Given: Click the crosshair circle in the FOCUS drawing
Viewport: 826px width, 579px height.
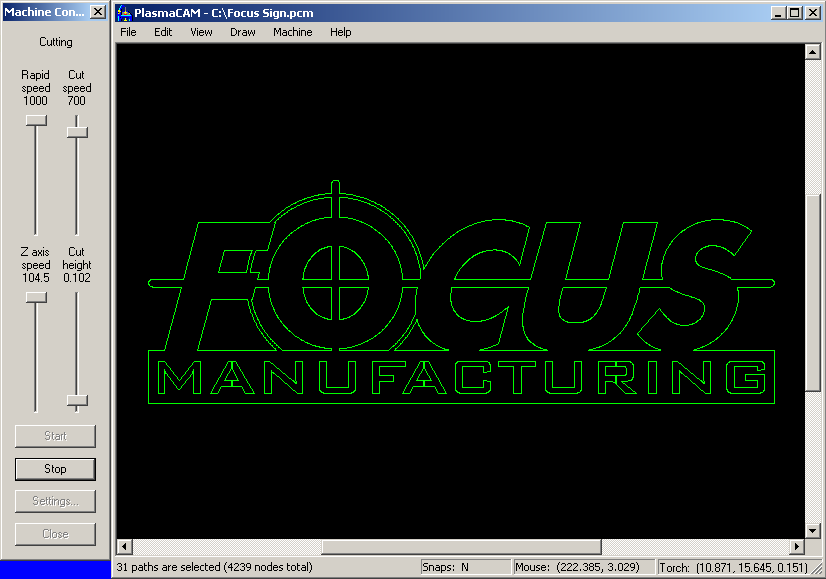Looking at the screenshot, I should click(336, 283).
